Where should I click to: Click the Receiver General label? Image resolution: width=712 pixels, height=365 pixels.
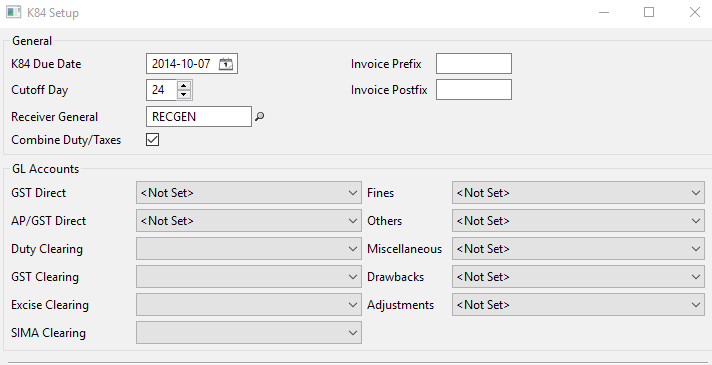click(54, 117)
